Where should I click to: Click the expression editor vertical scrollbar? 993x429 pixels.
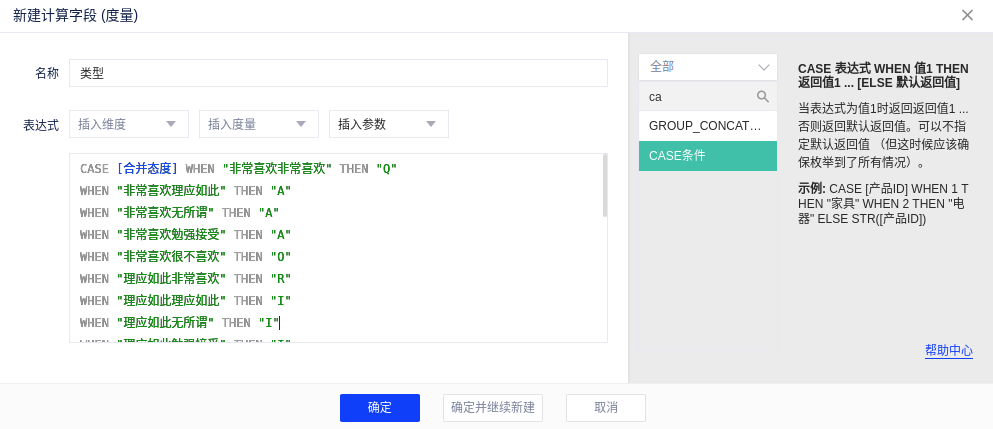coord(604,186)
